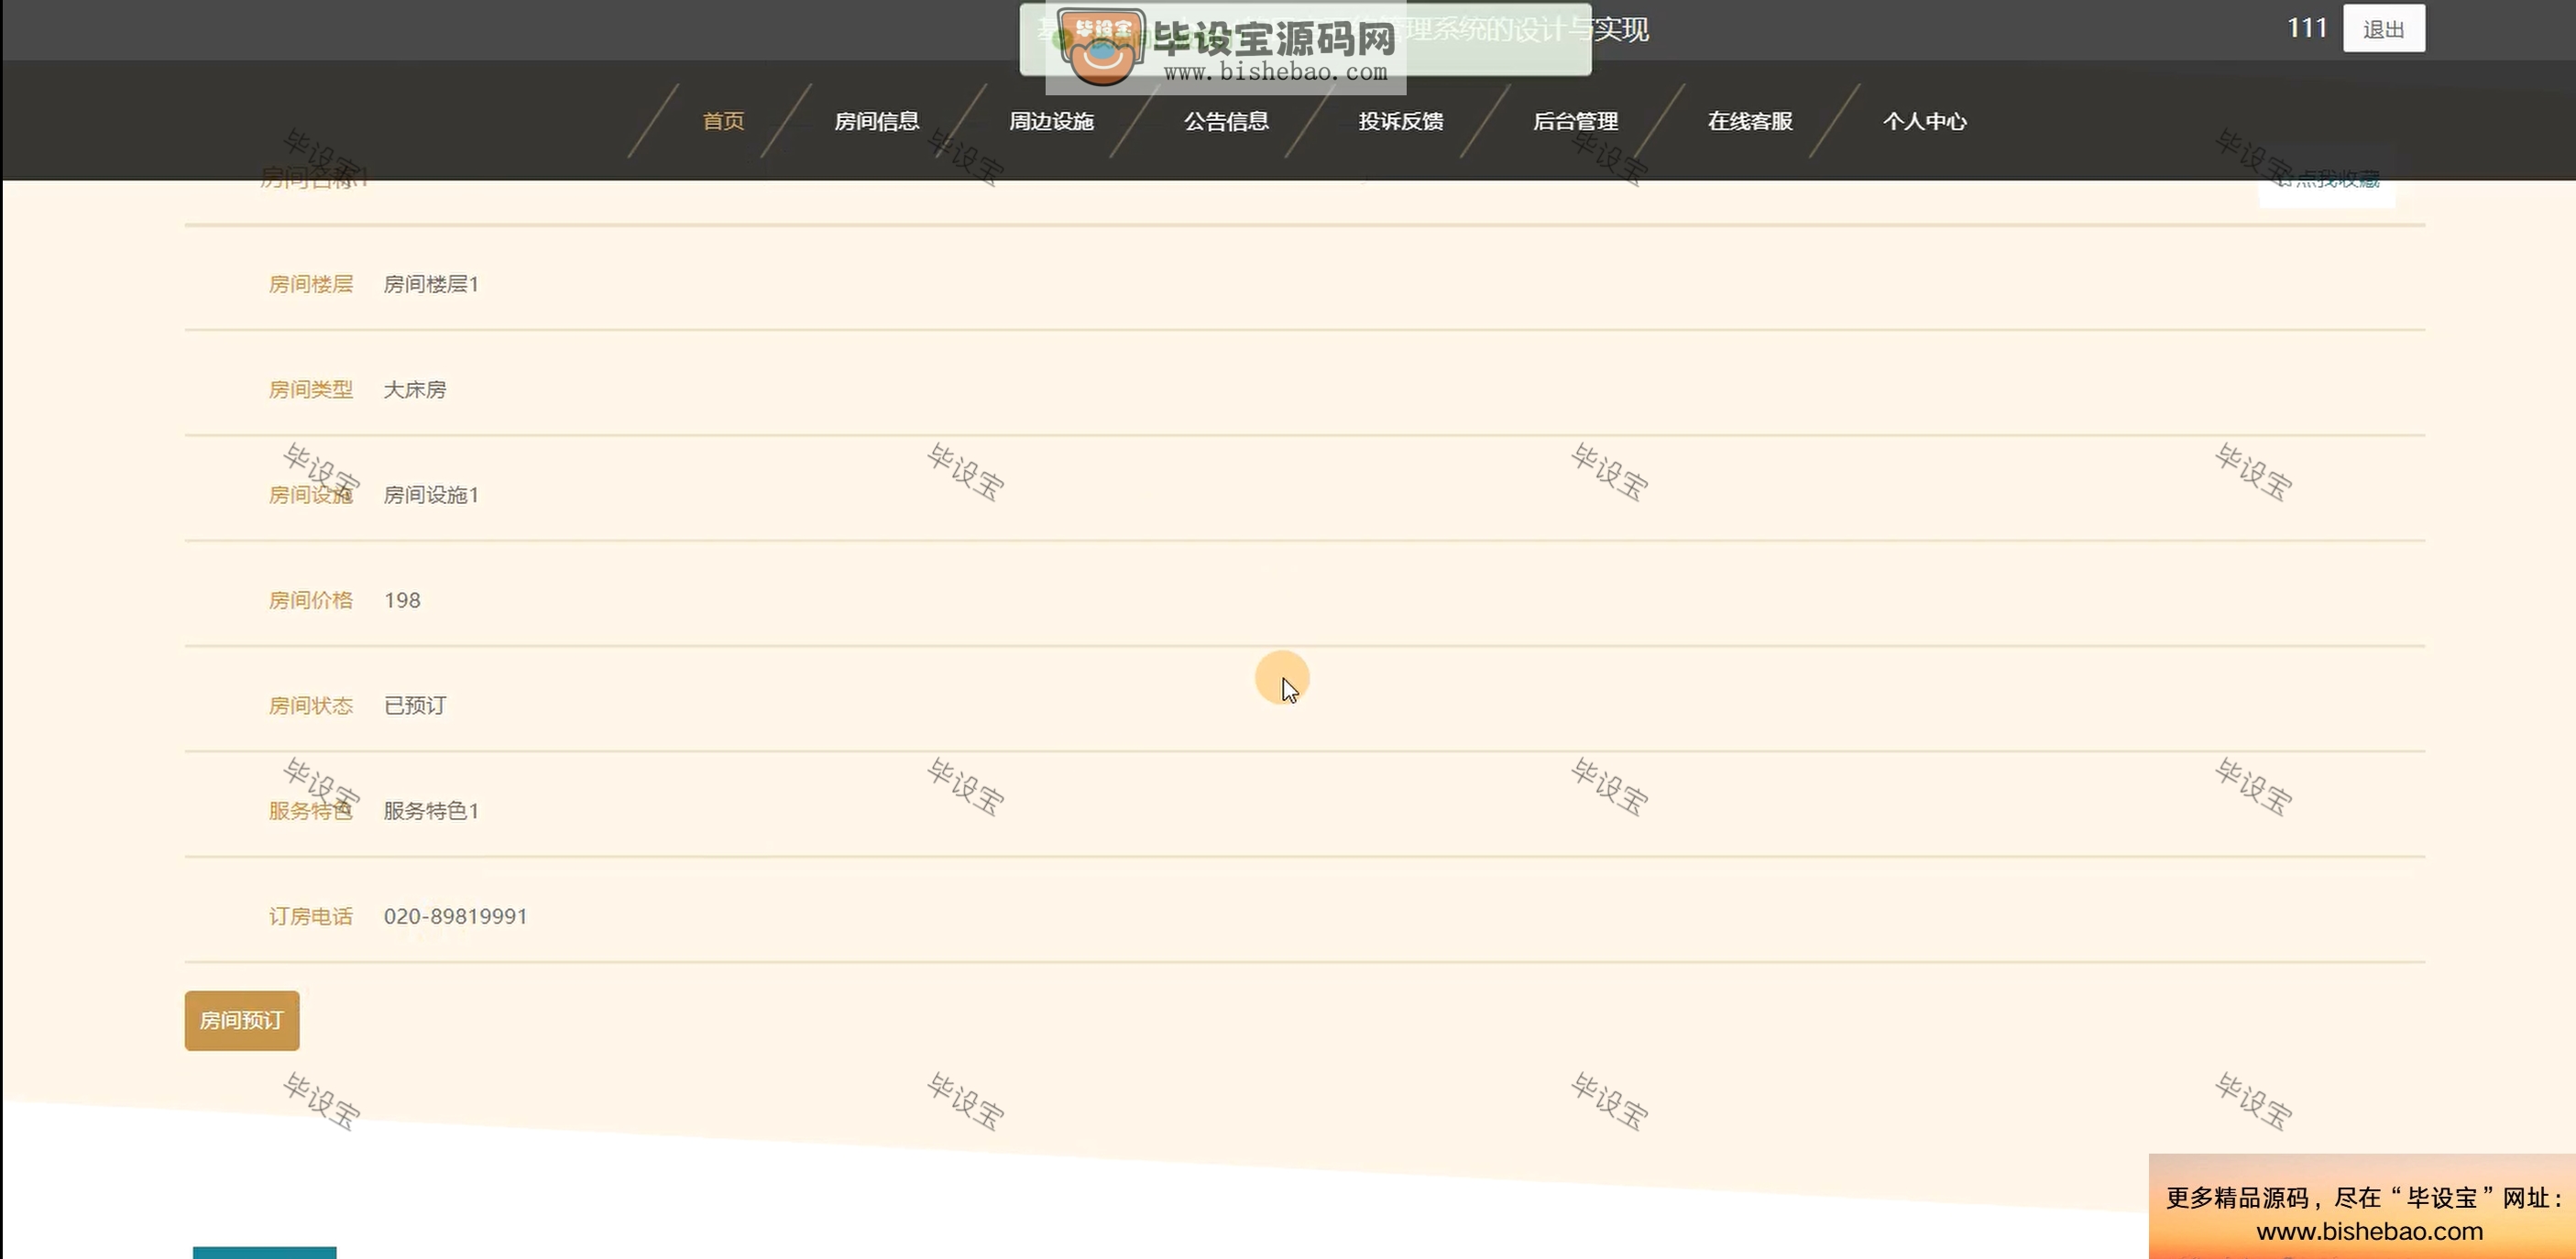Select the price value 198
Screen dimensions: 2576x1259
pos(402,600)
